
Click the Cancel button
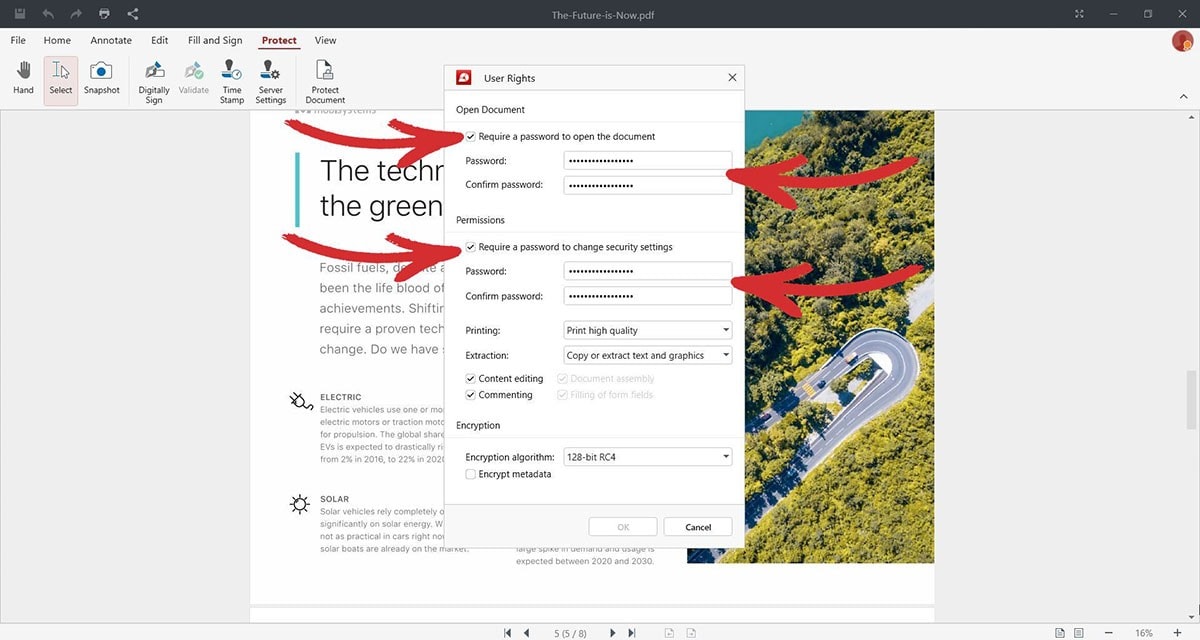(697, 526)
